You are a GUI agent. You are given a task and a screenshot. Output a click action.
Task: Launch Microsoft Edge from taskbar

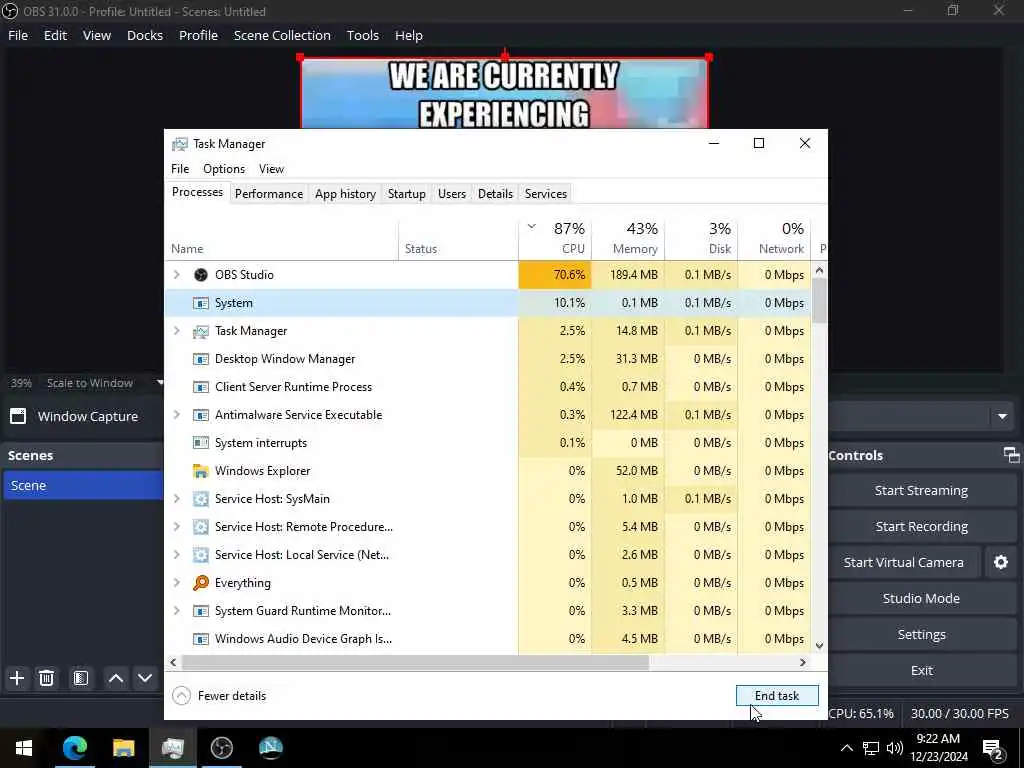(74, 748)
